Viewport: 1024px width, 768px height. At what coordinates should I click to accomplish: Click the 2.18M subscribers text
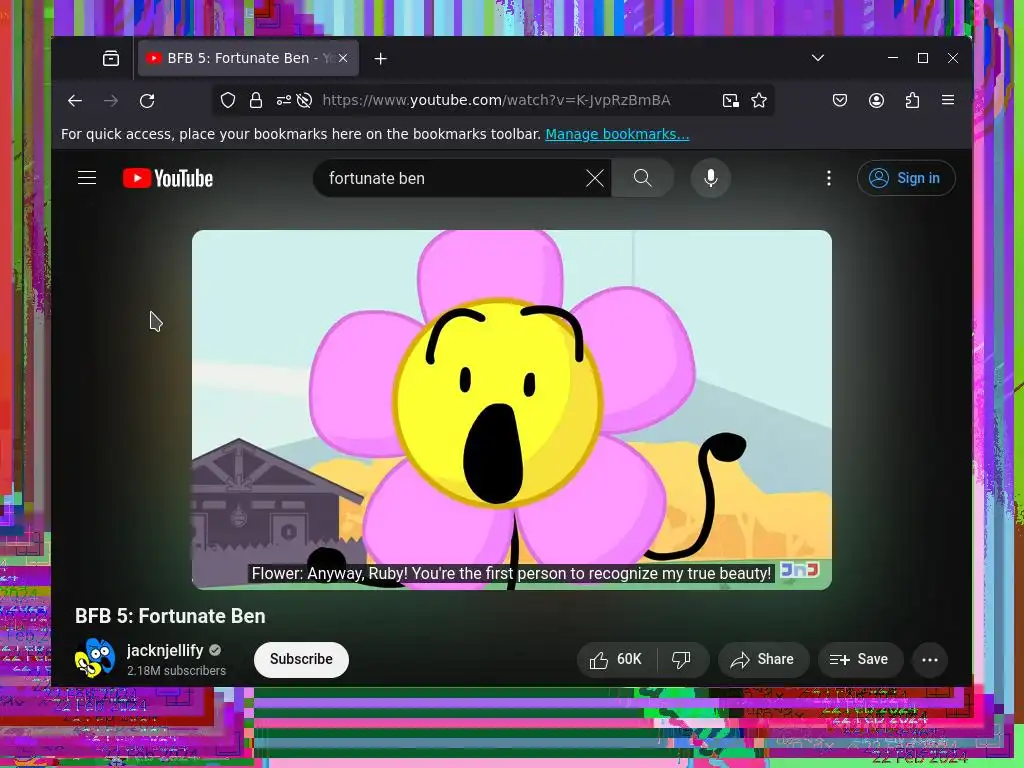(x=176, y=671)
